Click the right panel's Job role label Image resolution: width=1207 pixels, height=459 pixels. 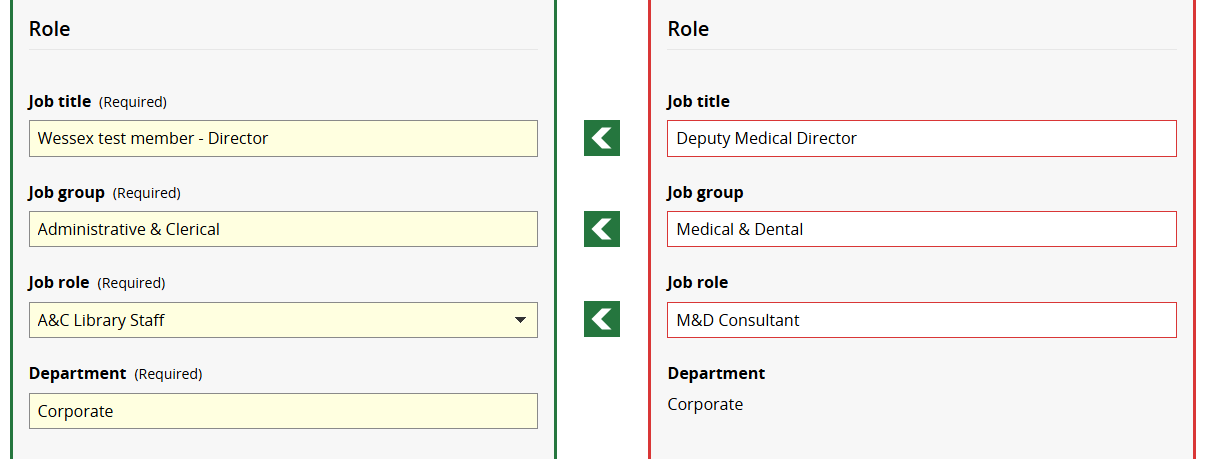pos(697,283)
